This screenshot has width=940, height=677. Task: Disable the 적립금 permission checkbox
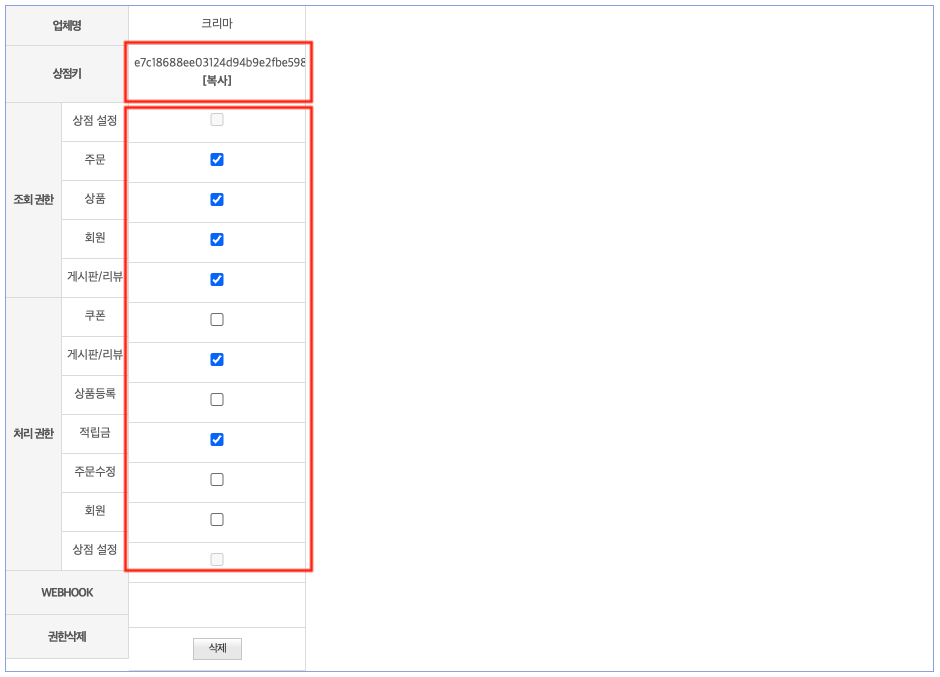pyautogui.click(x=217, y=440)
